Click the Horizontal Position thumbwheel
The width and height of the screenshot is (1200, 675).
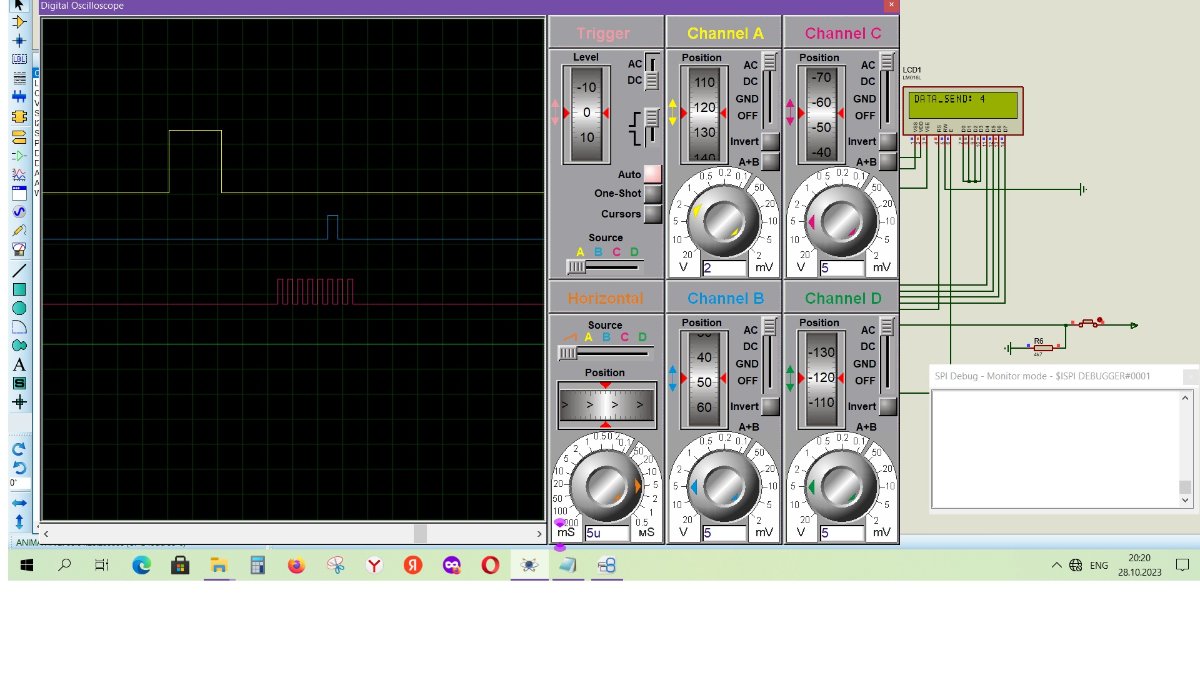coord(606,405)
